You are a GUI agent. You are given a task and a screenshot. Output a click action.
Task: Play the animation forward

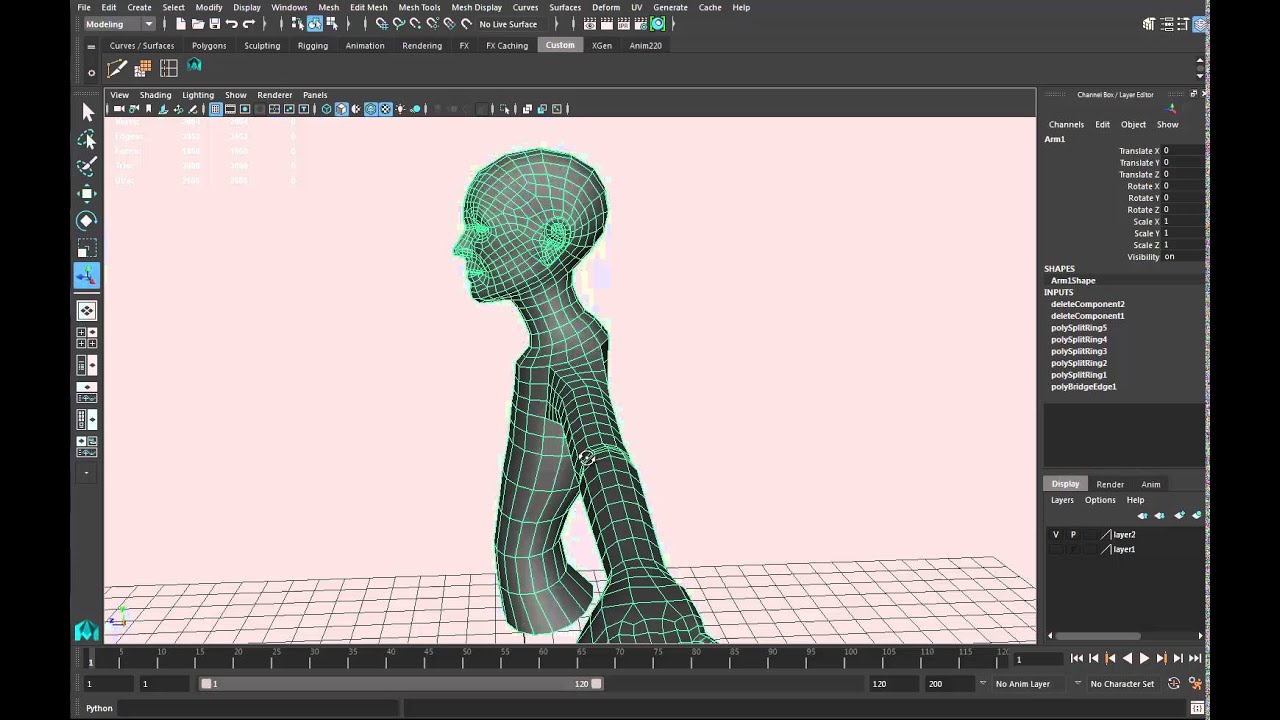click(x=1144, y=658)
